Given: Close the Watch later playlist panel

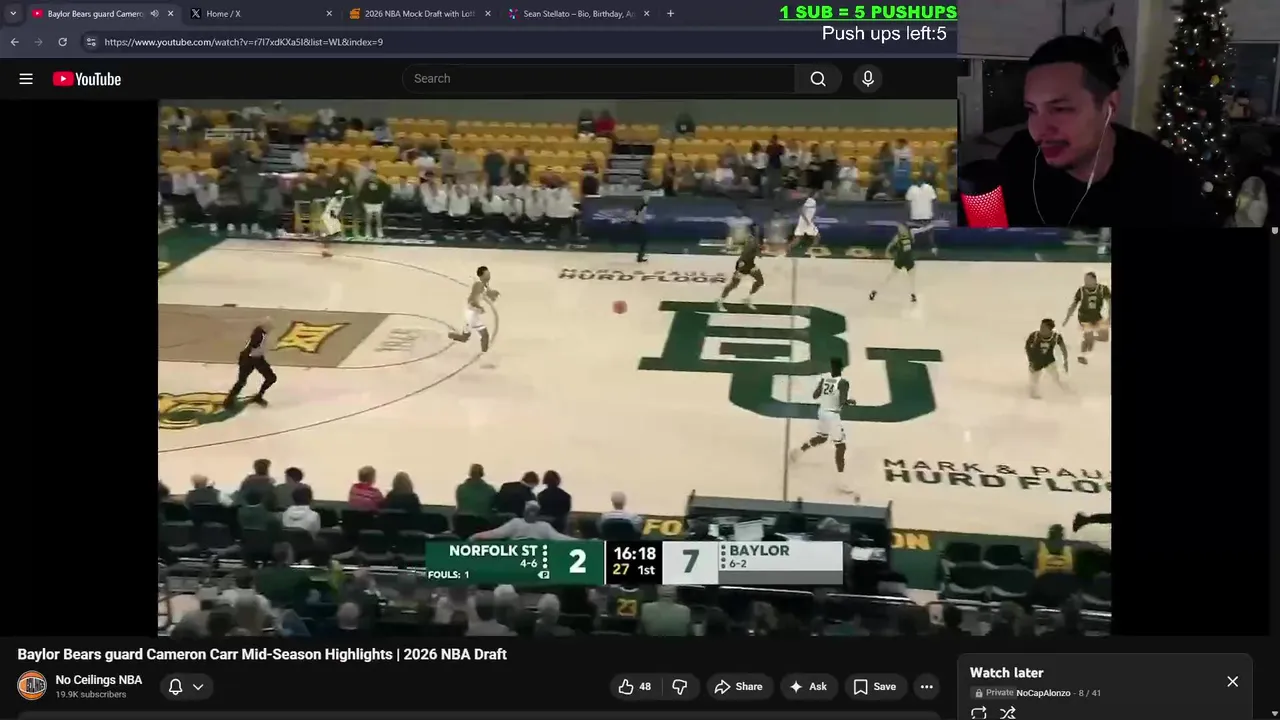Looking at the screenshot, I should pos(1232,682).
